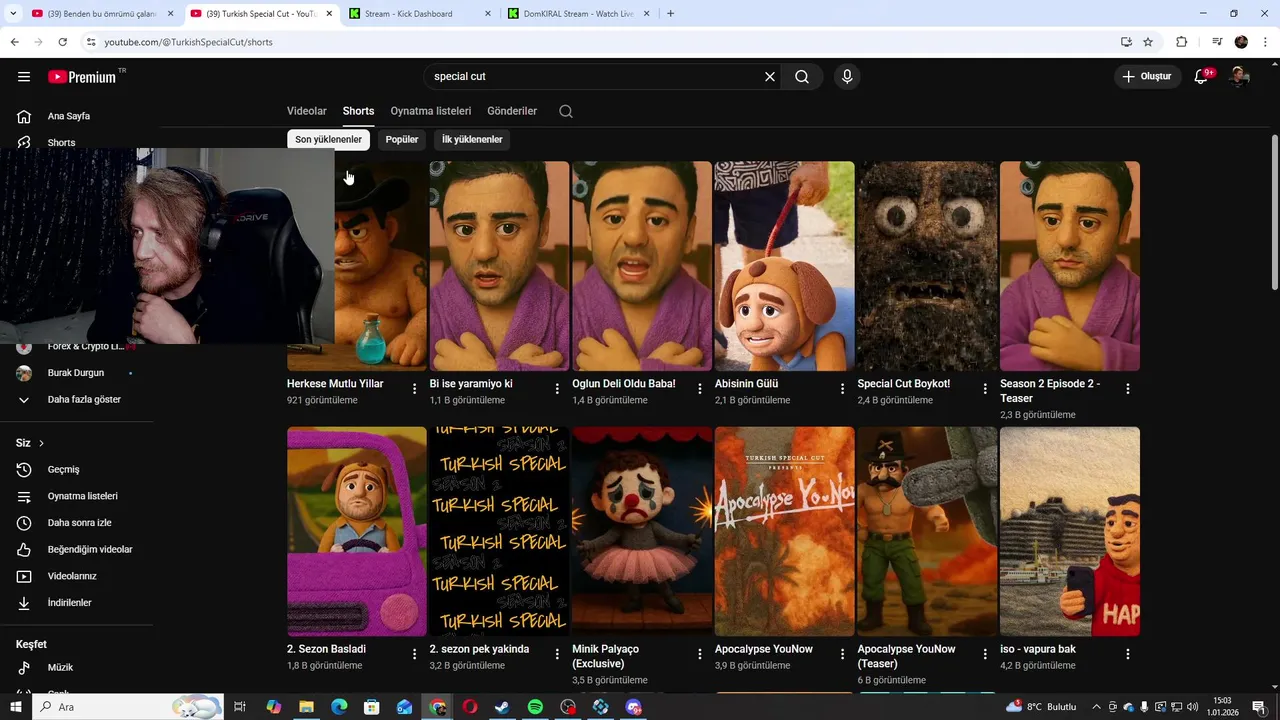Play the Minik Palyaço short thumbnail
This screenshot has width=1280, height=720.
[642, 531]
